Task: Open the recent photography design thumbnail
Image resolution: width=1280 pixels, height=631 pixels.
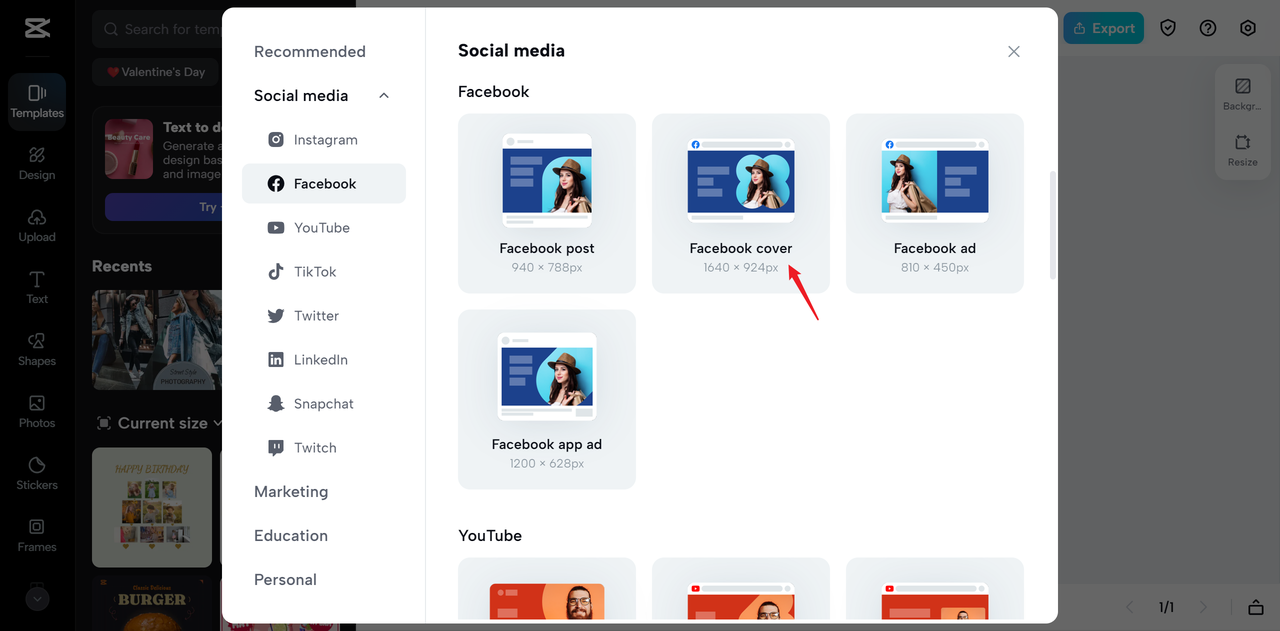Action: coord(157,340)
